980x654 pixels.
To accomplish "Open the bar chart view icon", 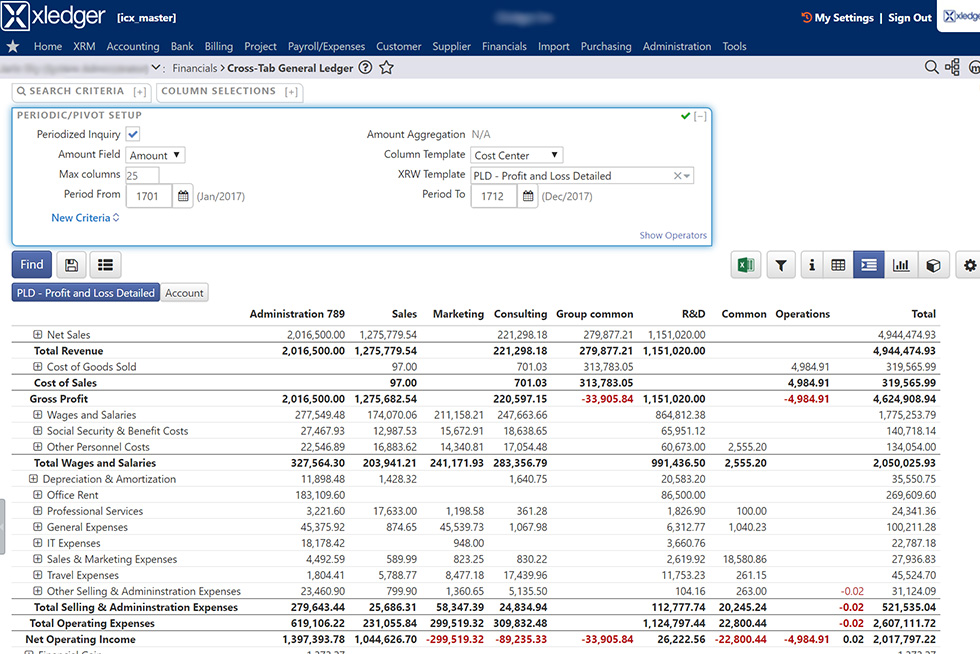I will click(900, 264).
